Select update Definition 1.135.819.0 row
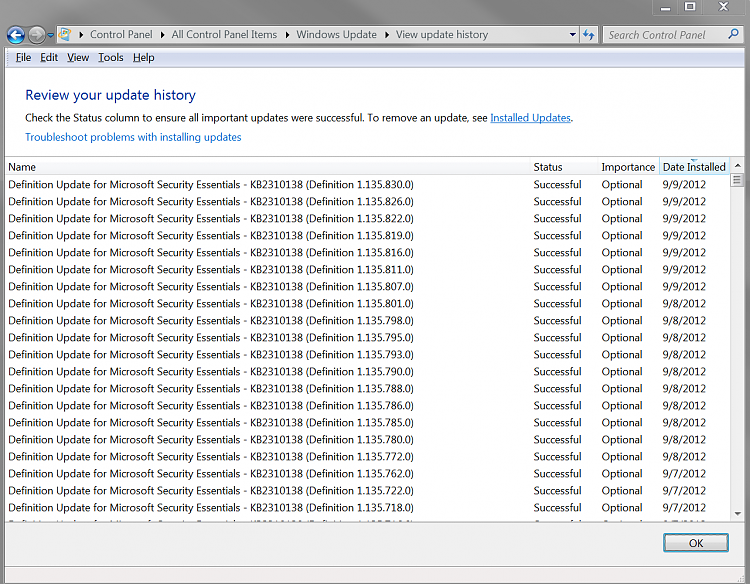 tap(367, 236)
